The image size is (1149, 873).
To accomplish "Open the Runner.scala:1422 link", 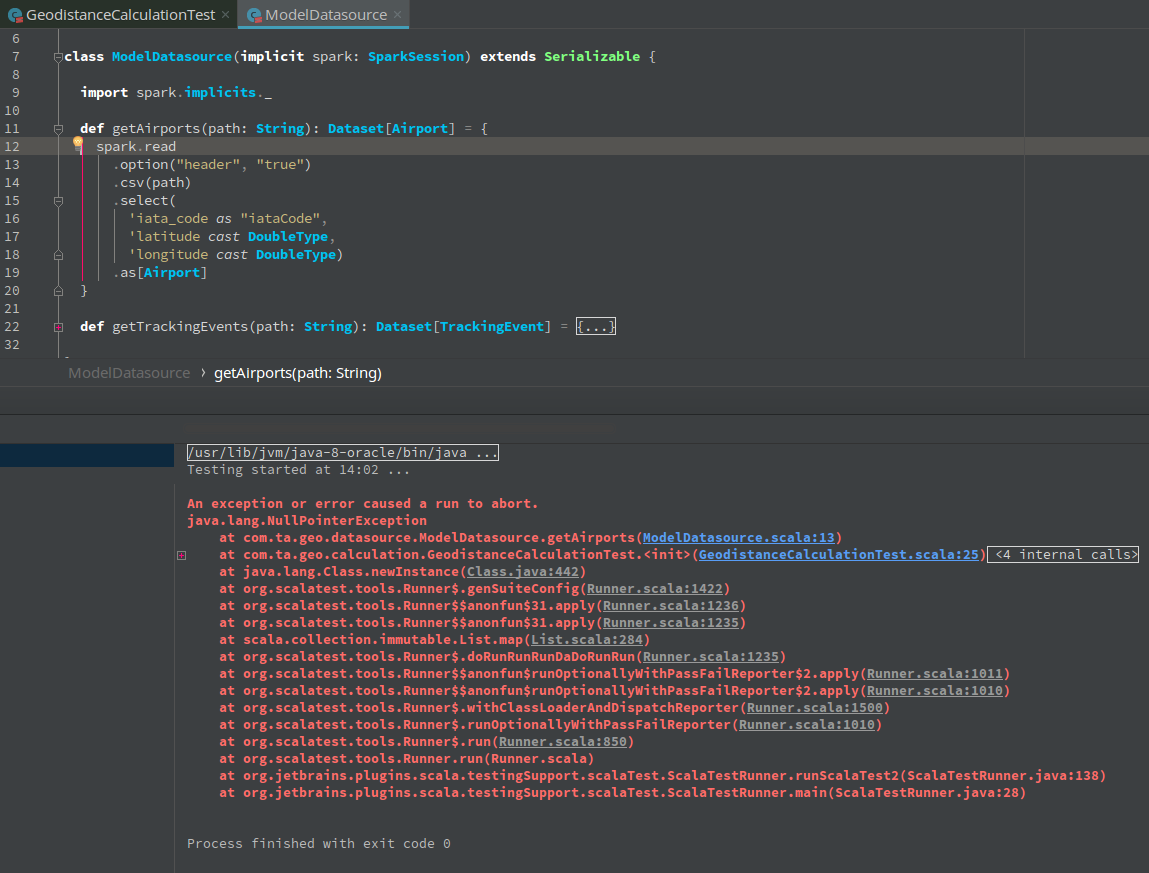I will [654, 588].
